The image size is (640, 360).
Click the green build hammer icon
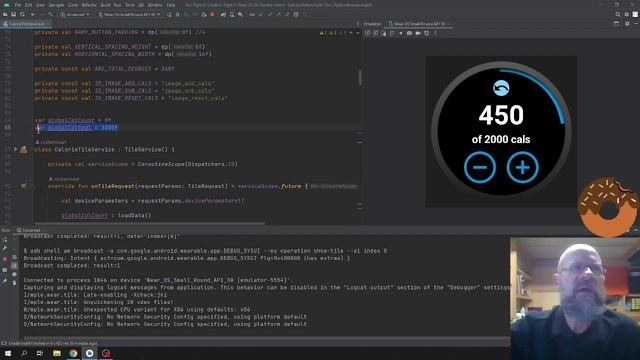point(51,15)
